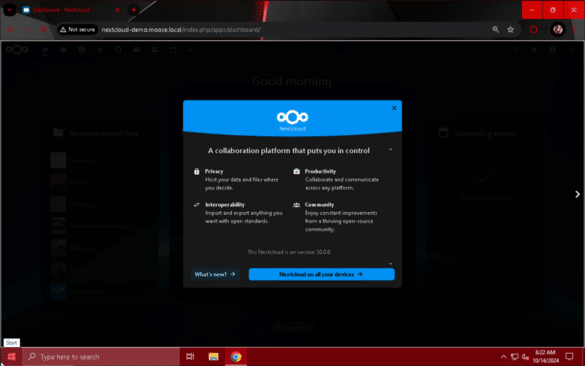585x366 pixels.
Task: Go back in browser history
Action: 10,29
